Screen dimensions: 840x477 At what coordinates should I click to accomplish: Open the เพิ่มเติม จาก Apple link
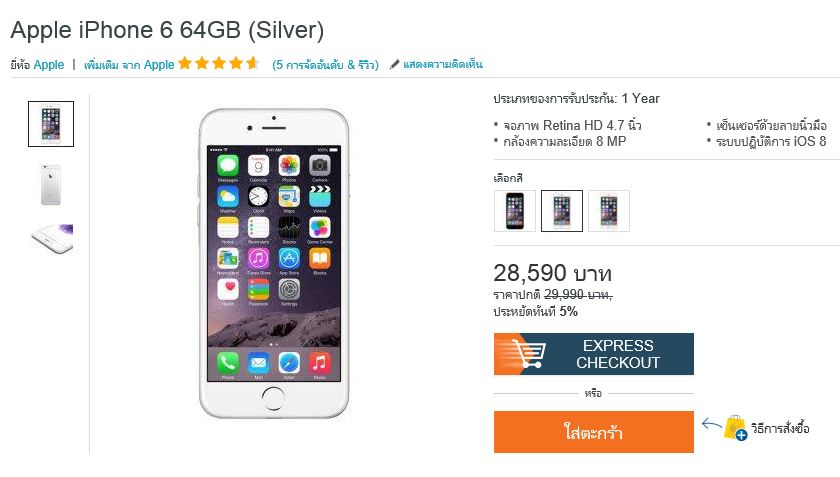(129, 65)
